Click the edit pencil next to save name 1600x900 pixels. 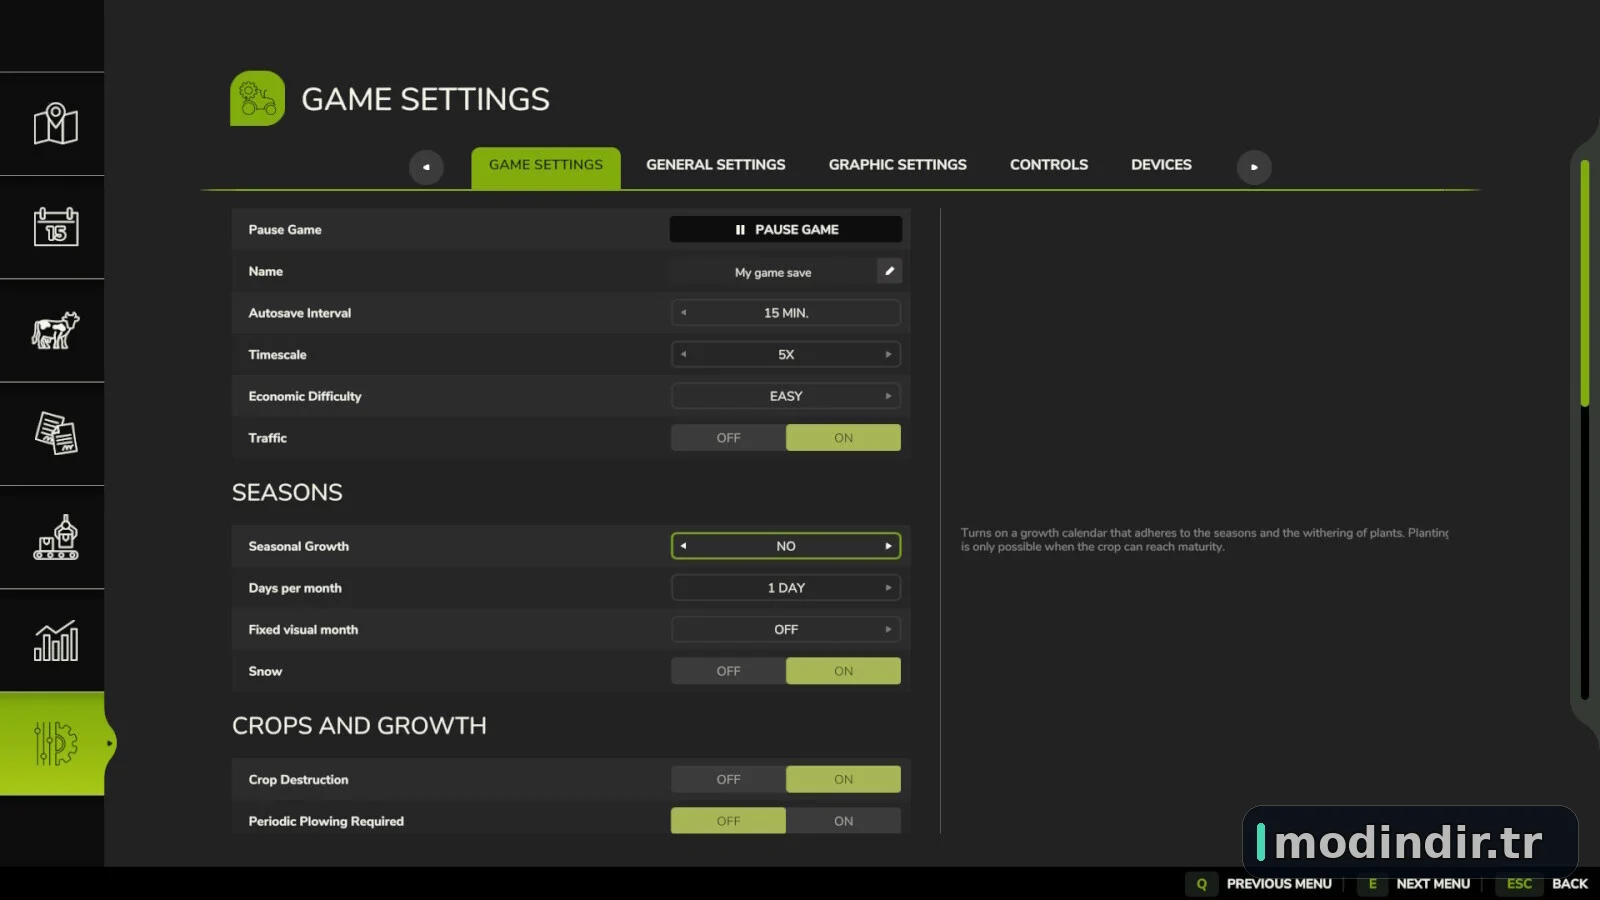point(889,271)
